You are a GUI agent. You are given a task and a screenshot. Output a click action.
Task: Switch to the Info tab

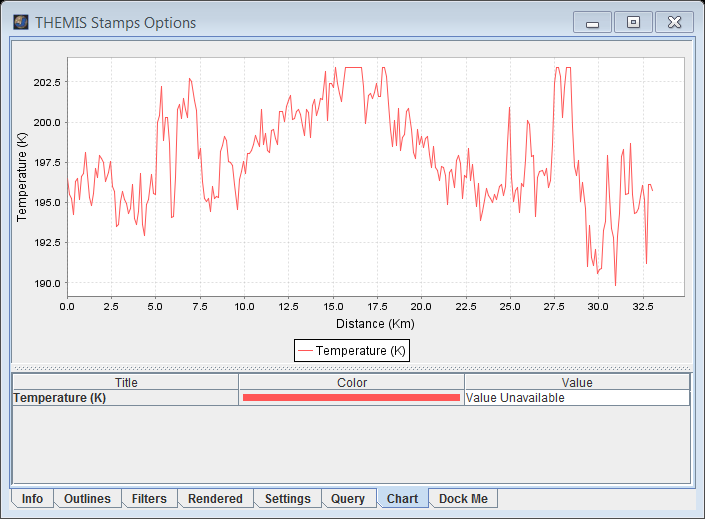click(32, 498)
